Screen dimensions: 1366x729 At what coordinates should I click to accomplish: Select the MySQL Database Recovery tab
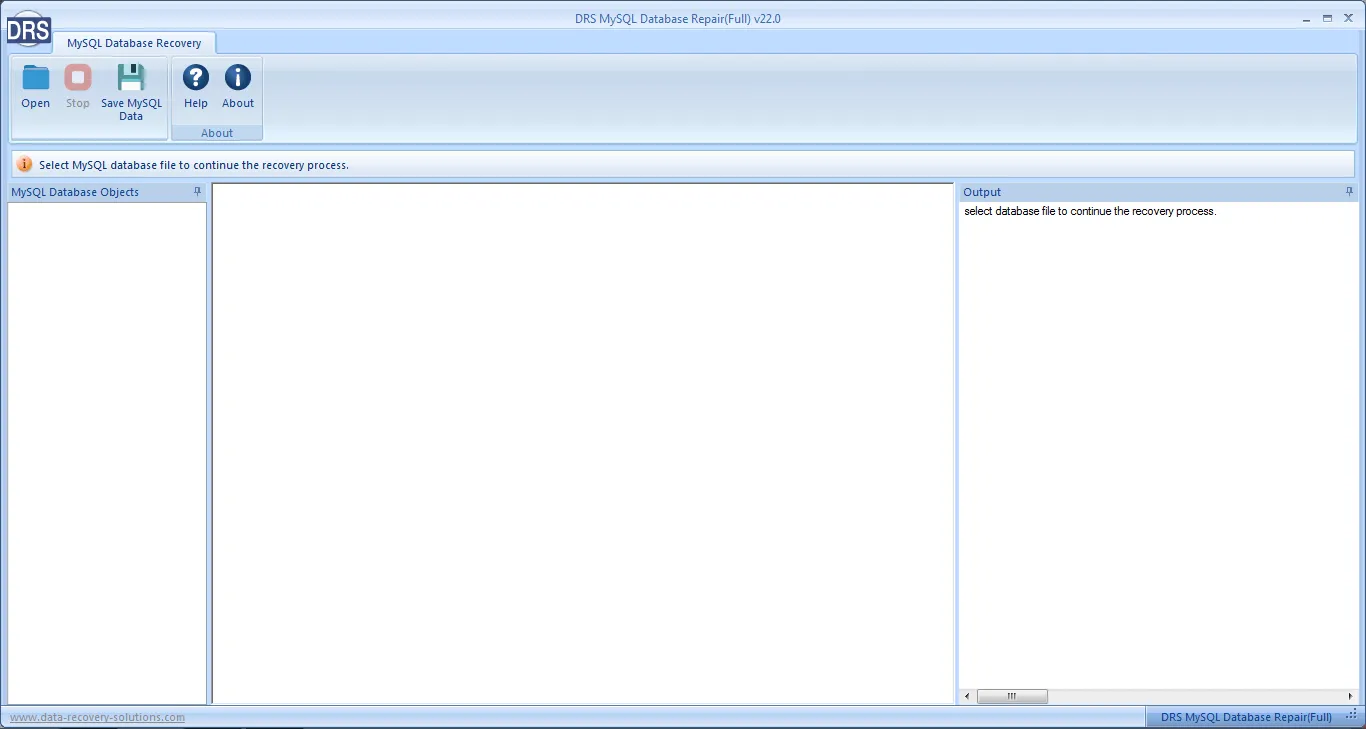[134, 43]
